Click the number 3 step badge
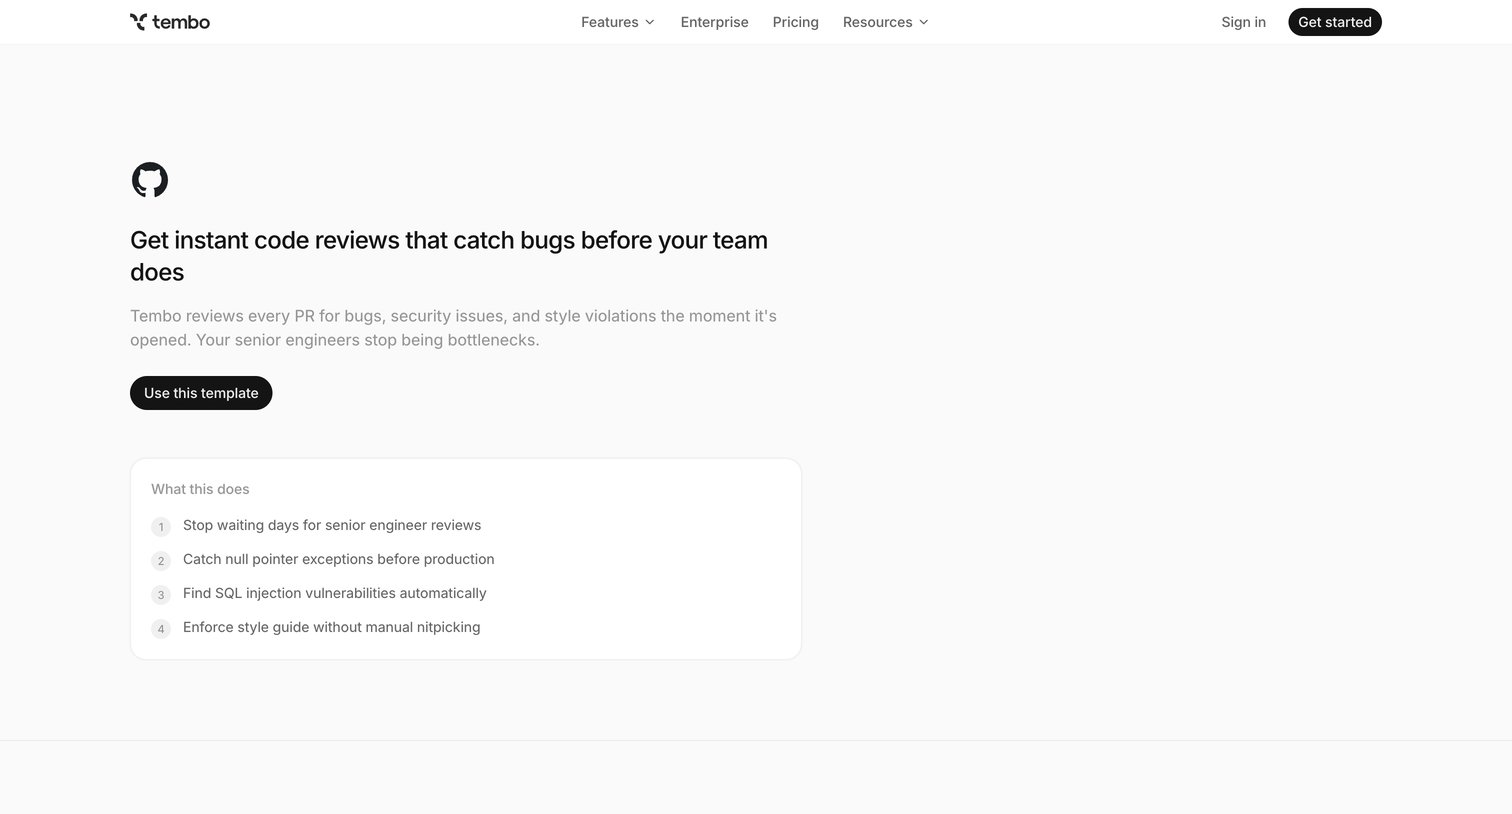This screenshot has height=814, width=1512. (161, 595)
